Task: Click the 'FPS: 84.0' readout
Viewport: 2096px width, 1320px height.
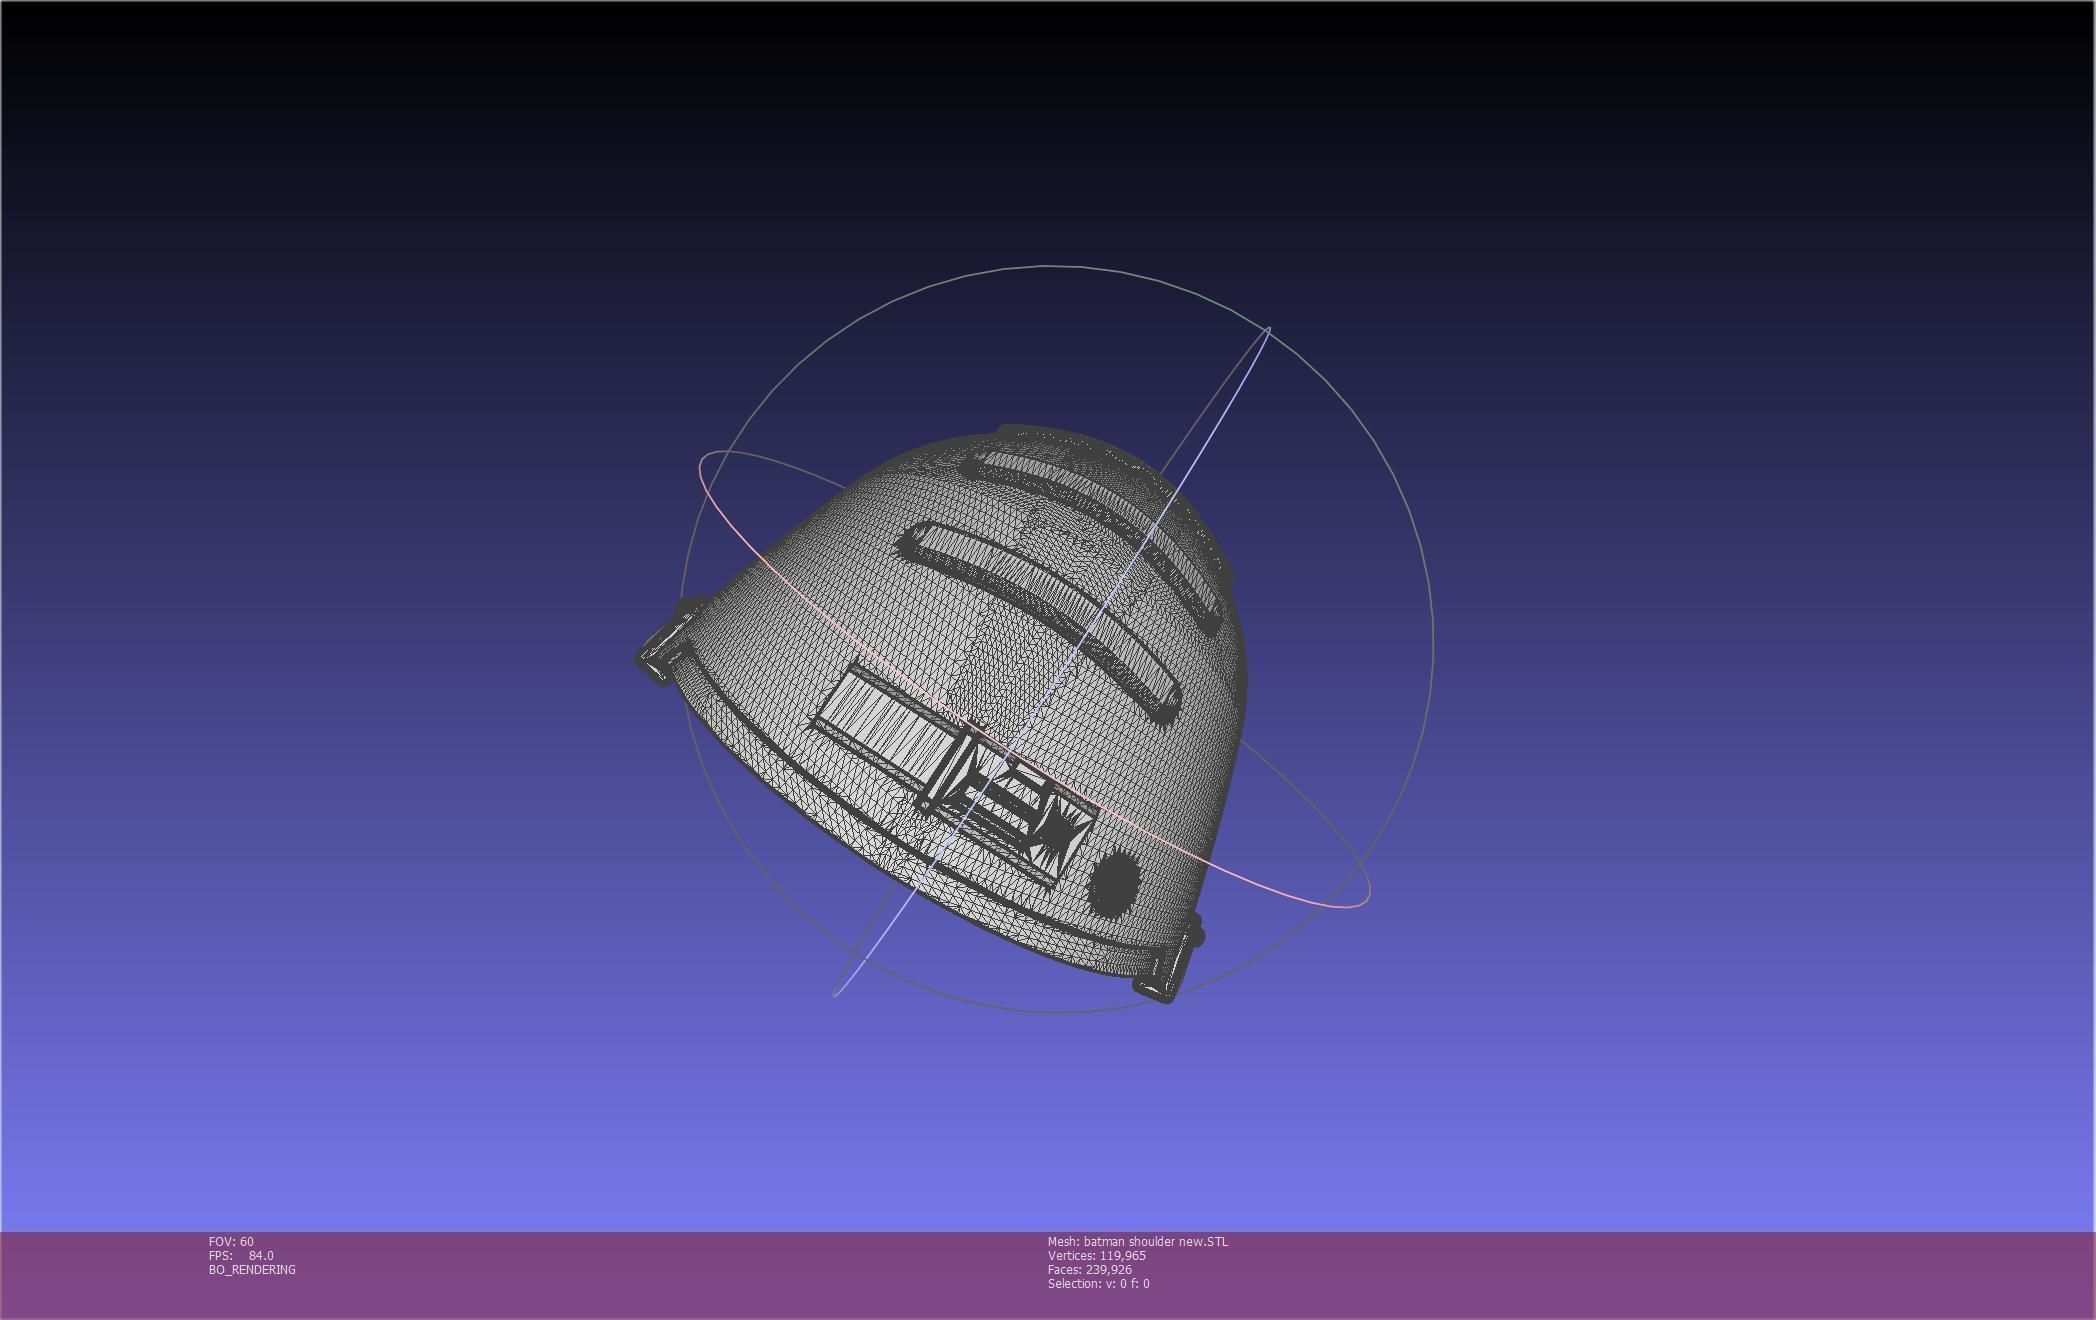Action: click(x=241, y=1255)
